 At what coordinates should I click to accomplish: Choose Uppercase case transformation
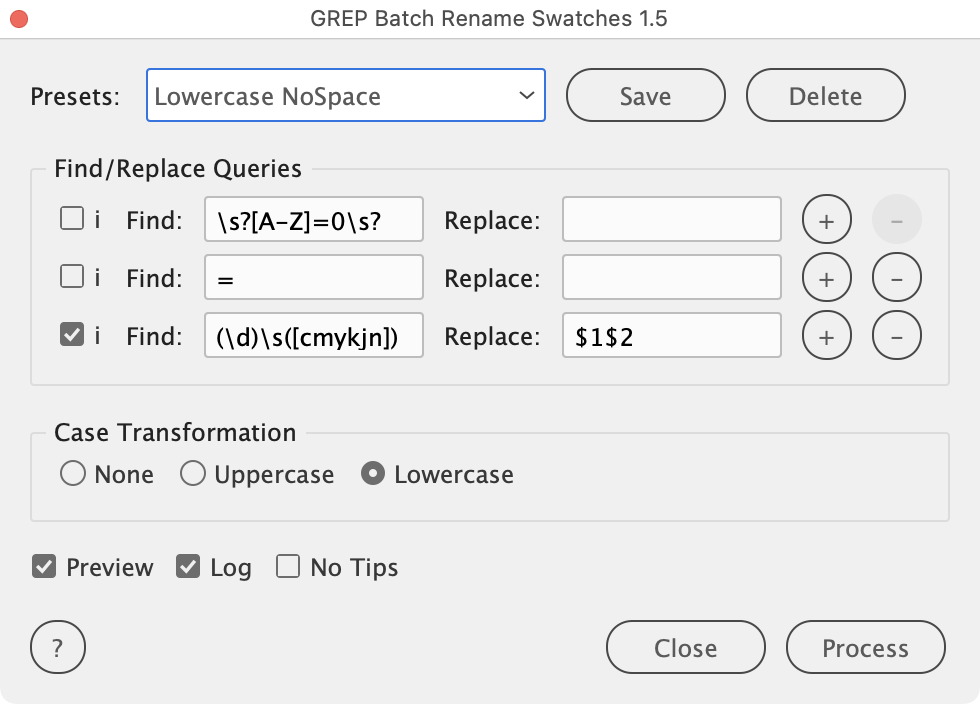tap(193, 473)
